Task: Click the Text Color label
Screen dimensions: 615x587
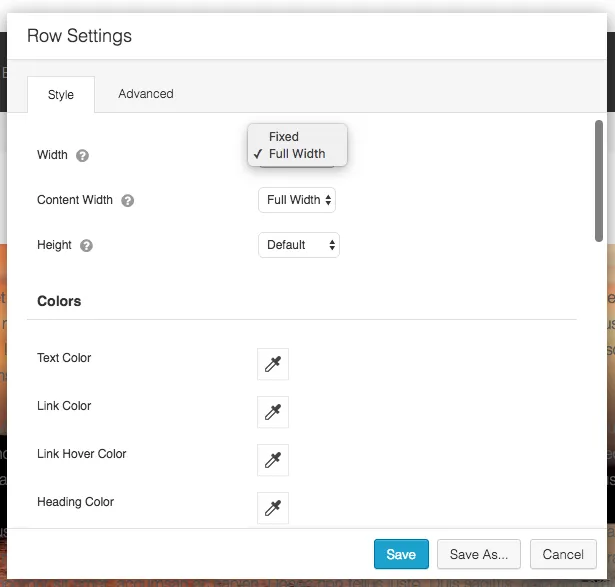Action: (64, 358)
